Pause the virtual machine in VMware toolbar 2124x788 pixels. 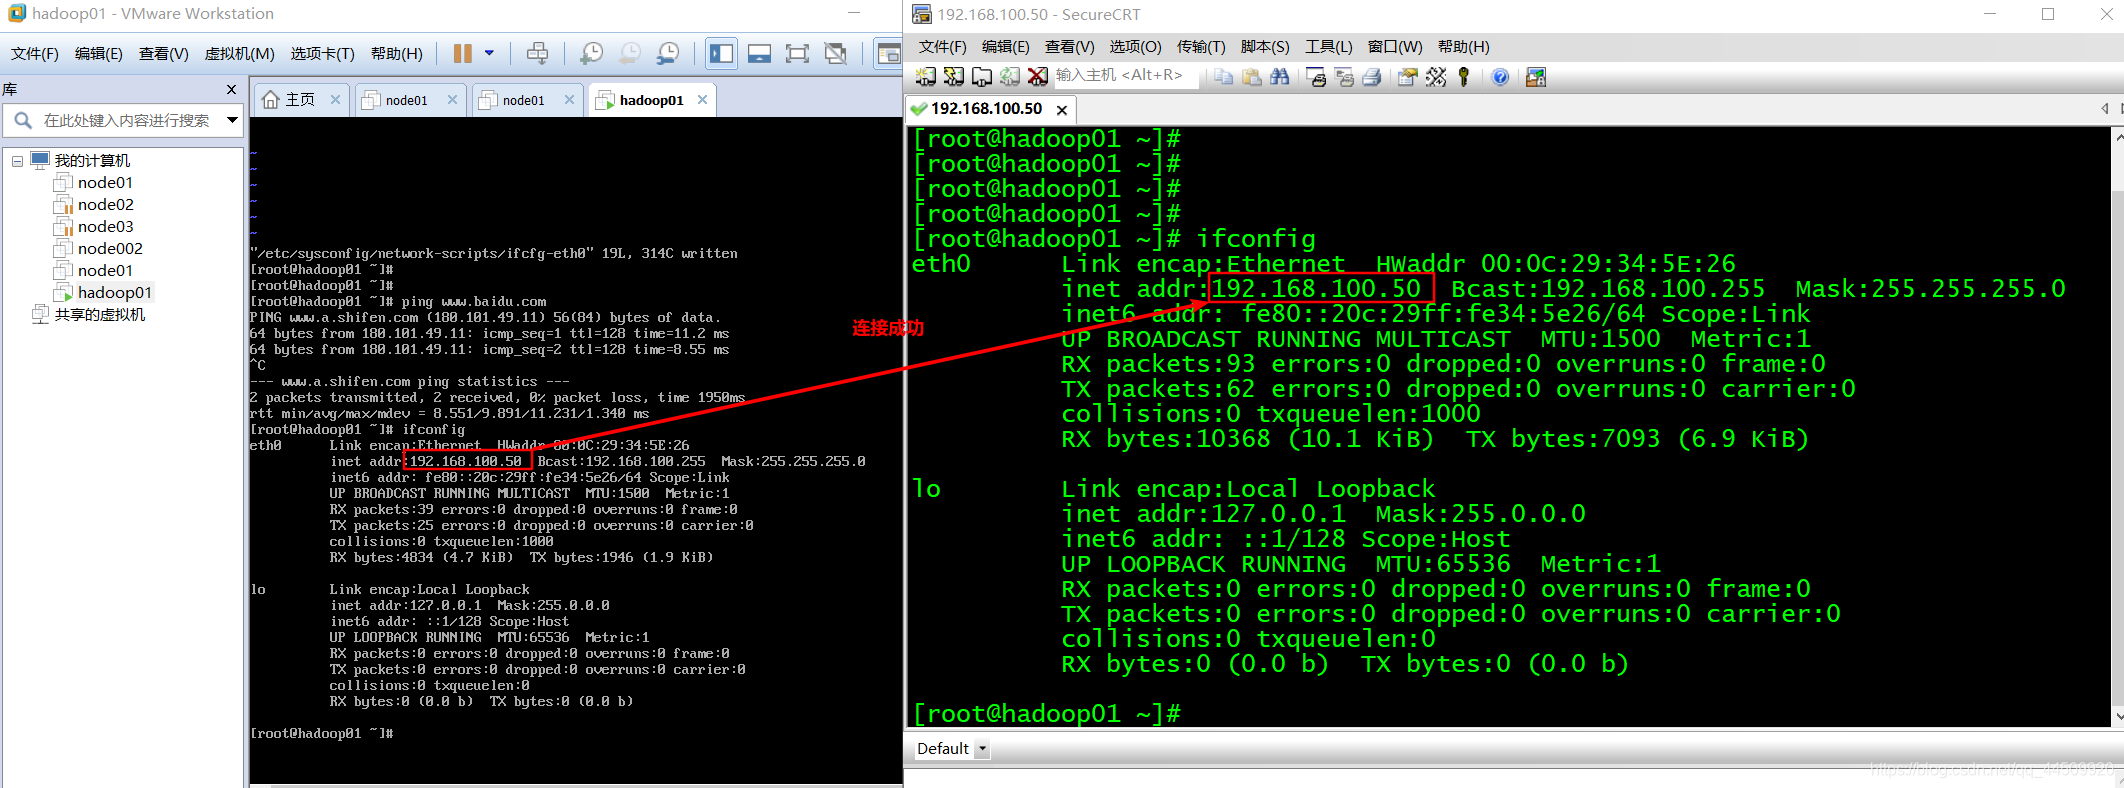tap(462, 53)
